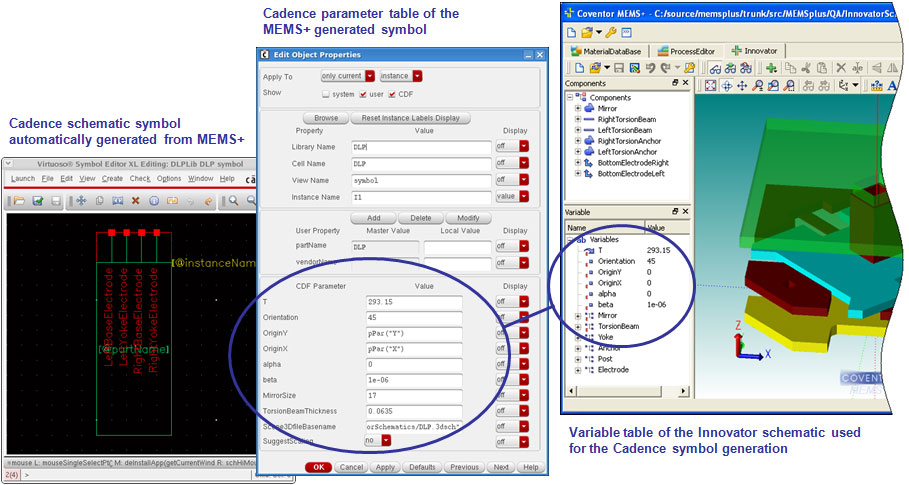This screenshot has width=909, height=485.
Task: Click the Modify button
Action: coord(468,218)
